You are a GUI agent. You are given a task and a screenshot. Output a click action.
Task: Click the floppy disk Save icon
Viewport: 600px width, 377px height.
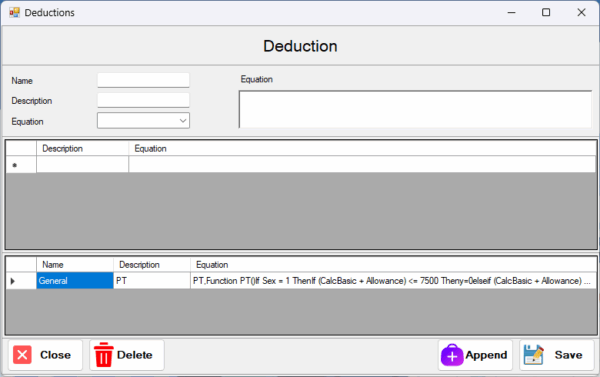(x=533, y=355)
